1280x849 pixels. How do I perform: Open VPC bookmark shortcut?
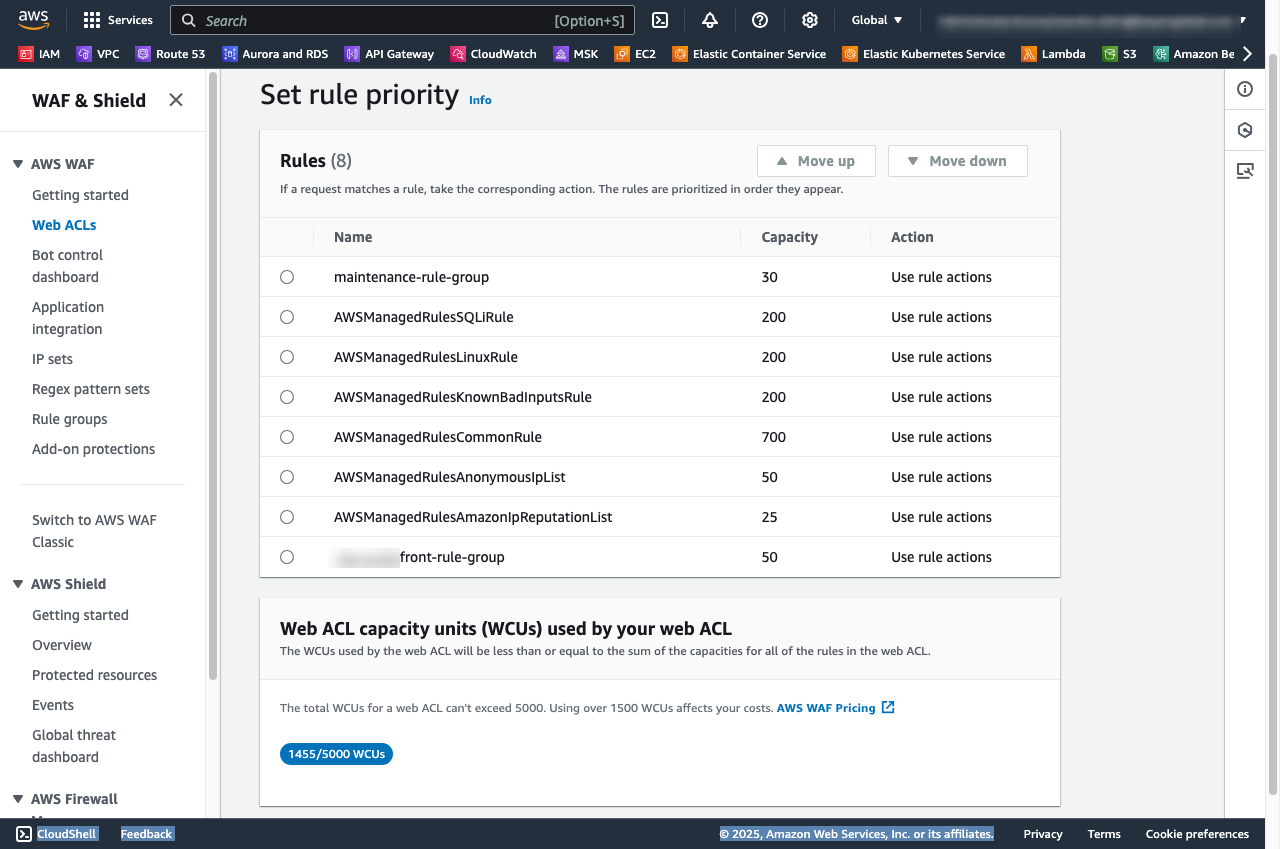coord(98,54)
